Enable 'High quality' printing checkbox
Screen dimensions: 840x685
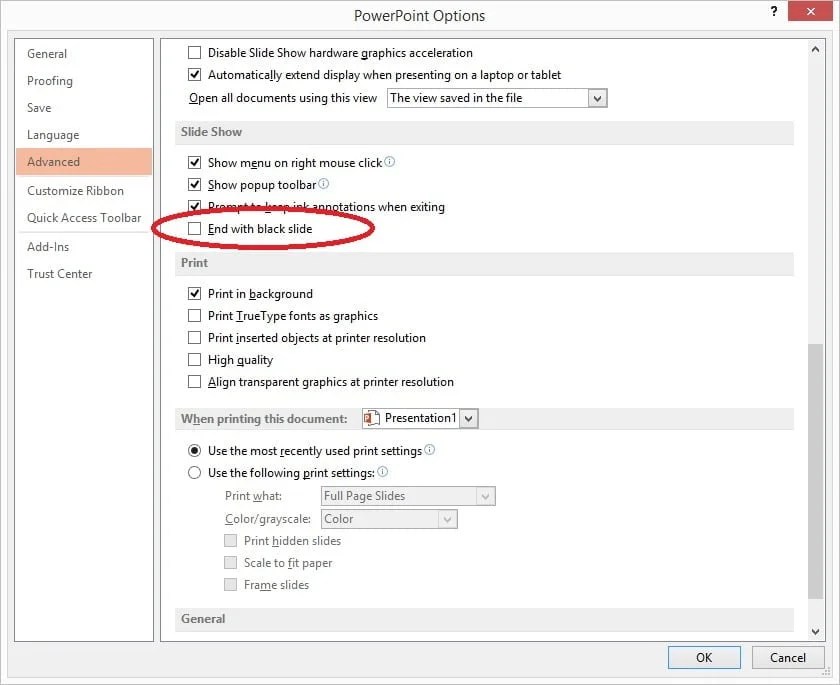tap(194, 359)
